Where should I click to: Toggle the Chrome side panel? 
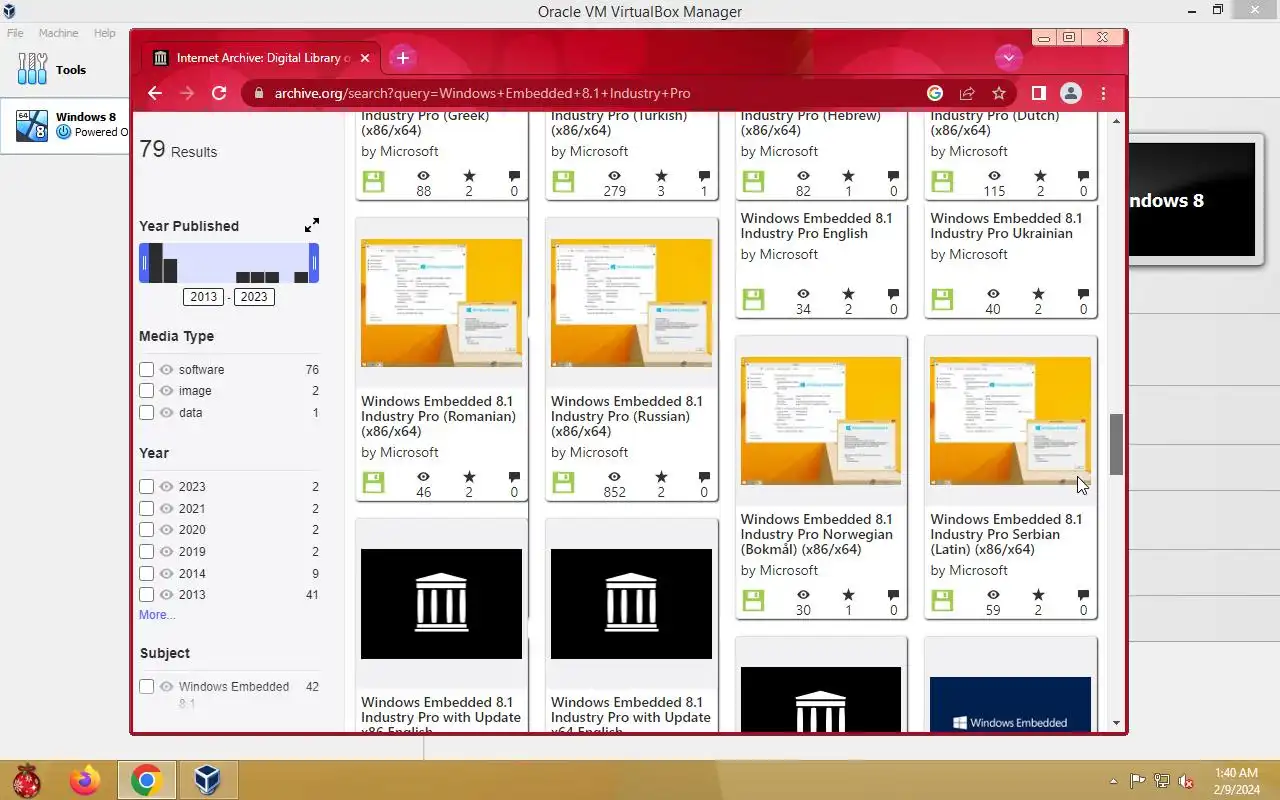coord(1039,93)
